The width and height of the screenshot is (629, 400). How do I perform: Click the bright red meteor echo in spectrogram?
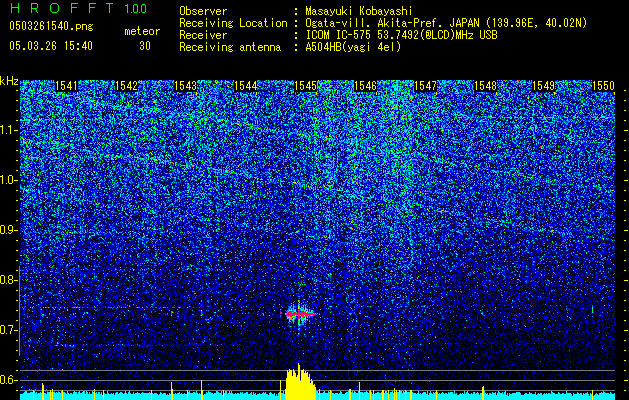300,314
